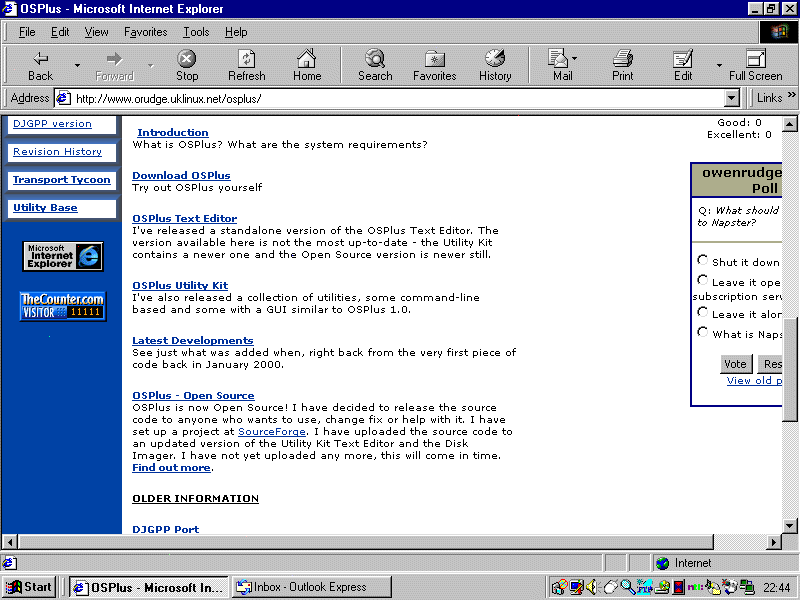Refresh the current web page
Viewport: 800px width, 600px height.
[x=246, y=66]
